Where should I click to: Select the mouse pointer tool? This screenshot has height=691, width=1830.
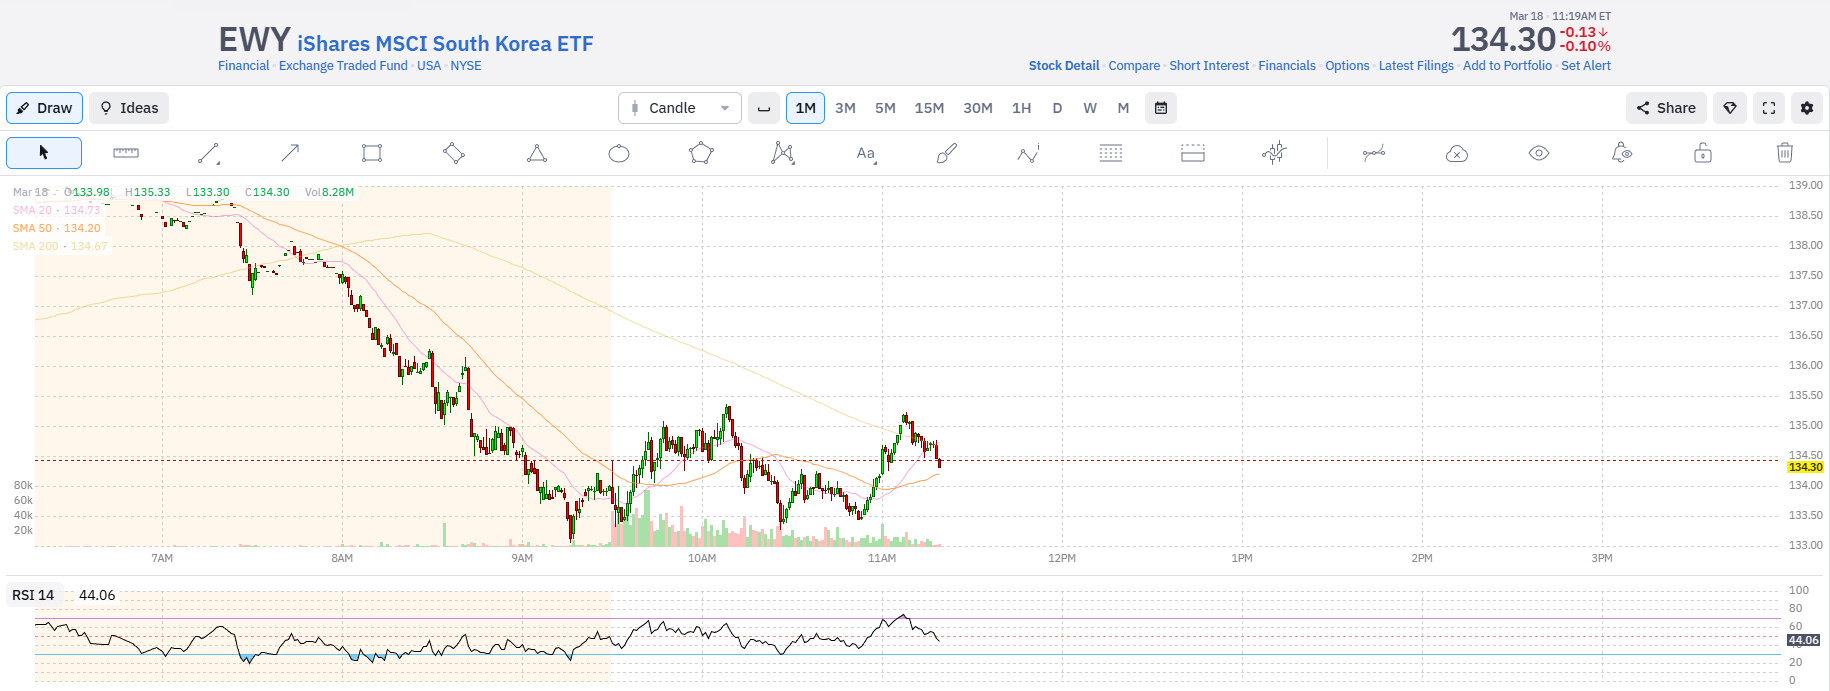click(44, 153)
